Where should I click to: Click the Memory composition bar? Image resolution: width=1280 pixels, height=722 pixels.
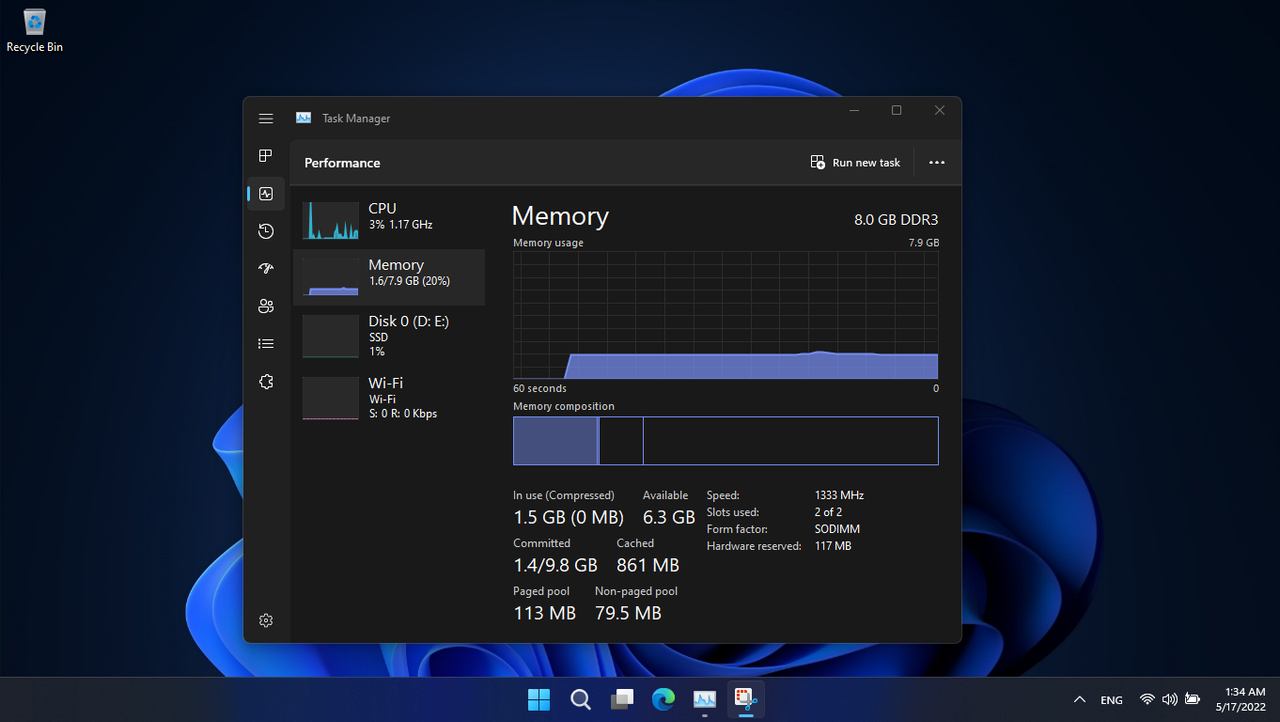point(725,440)
